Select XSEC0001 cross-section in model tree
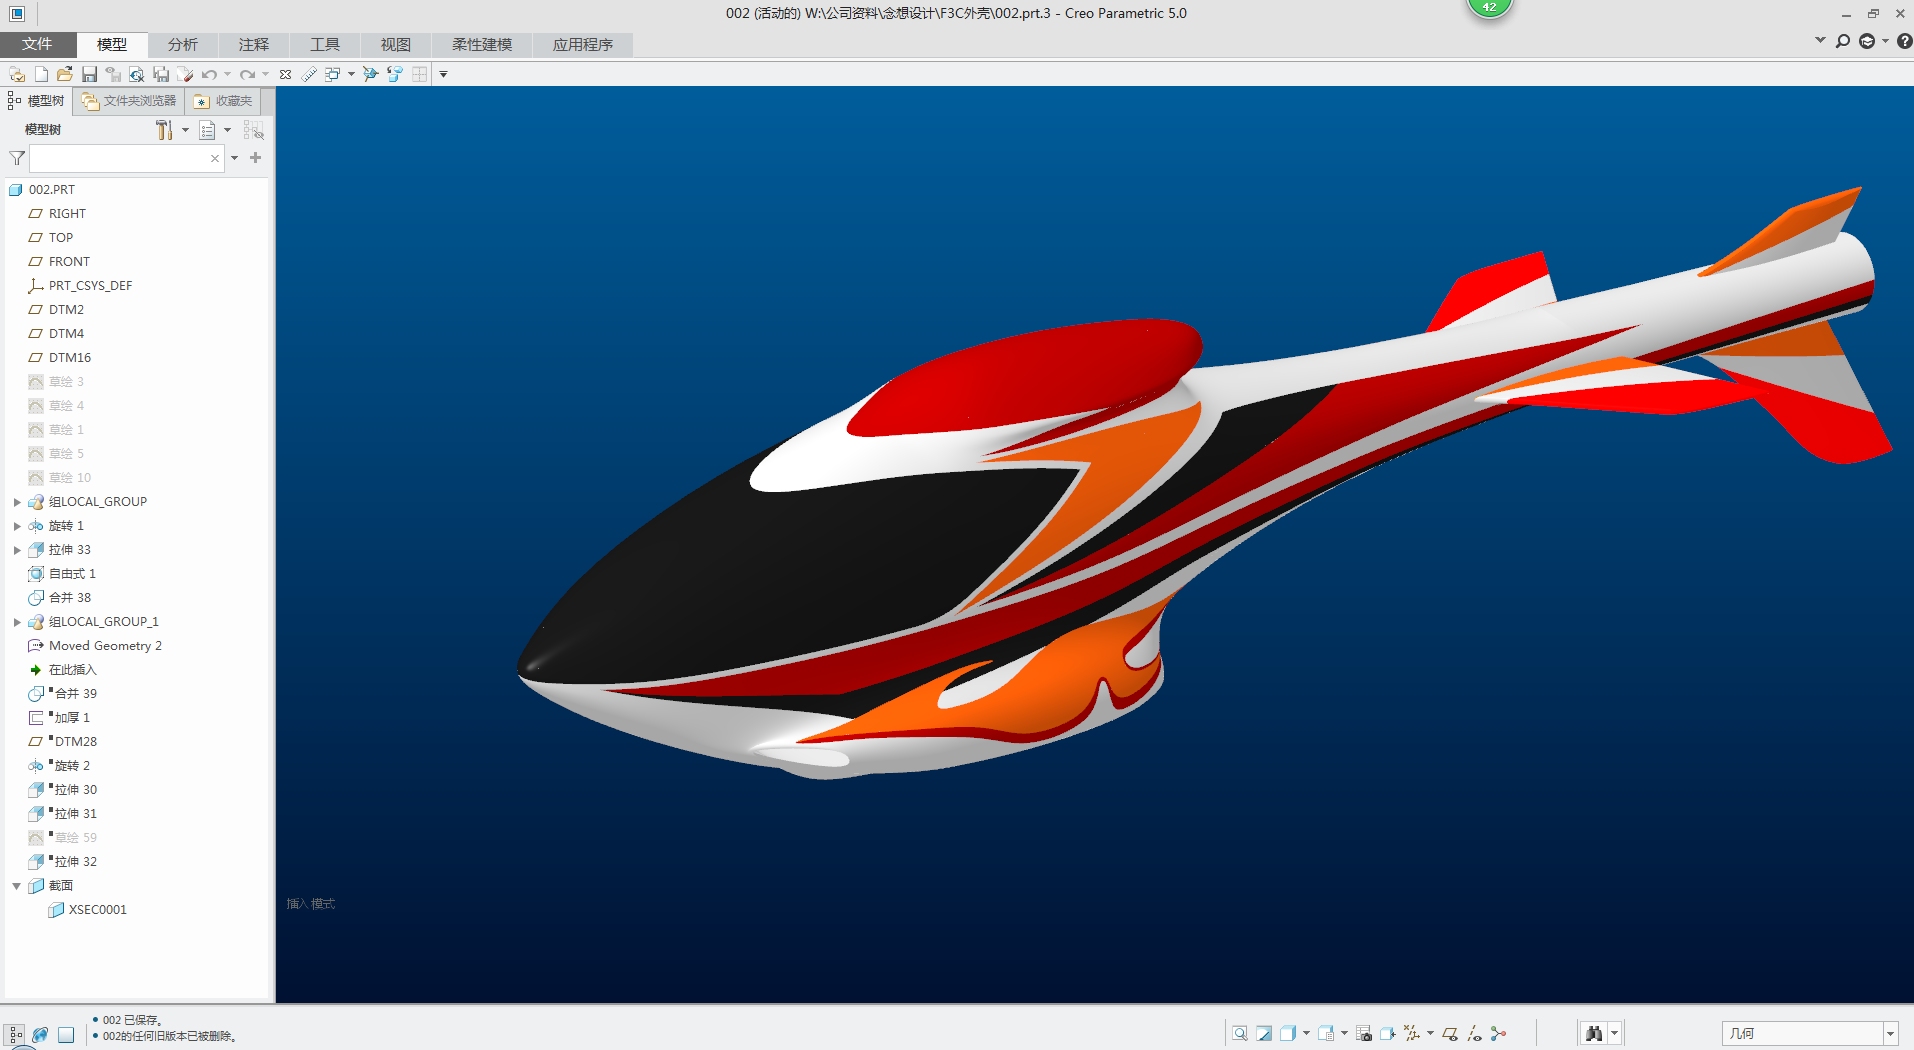This screenshot has width=1914, height=1050. [97, 910]
